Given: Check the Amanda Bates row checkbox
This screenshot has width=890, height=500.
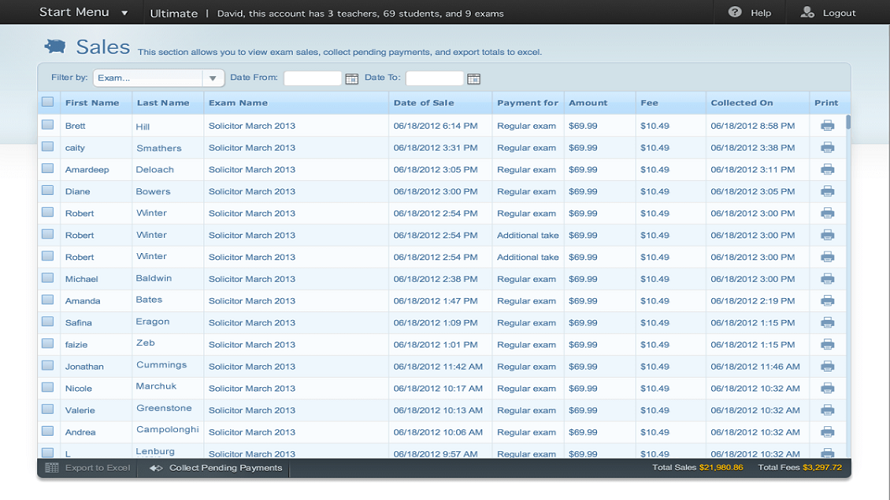Looking at the screenshot, I should (x=48, y=299).
